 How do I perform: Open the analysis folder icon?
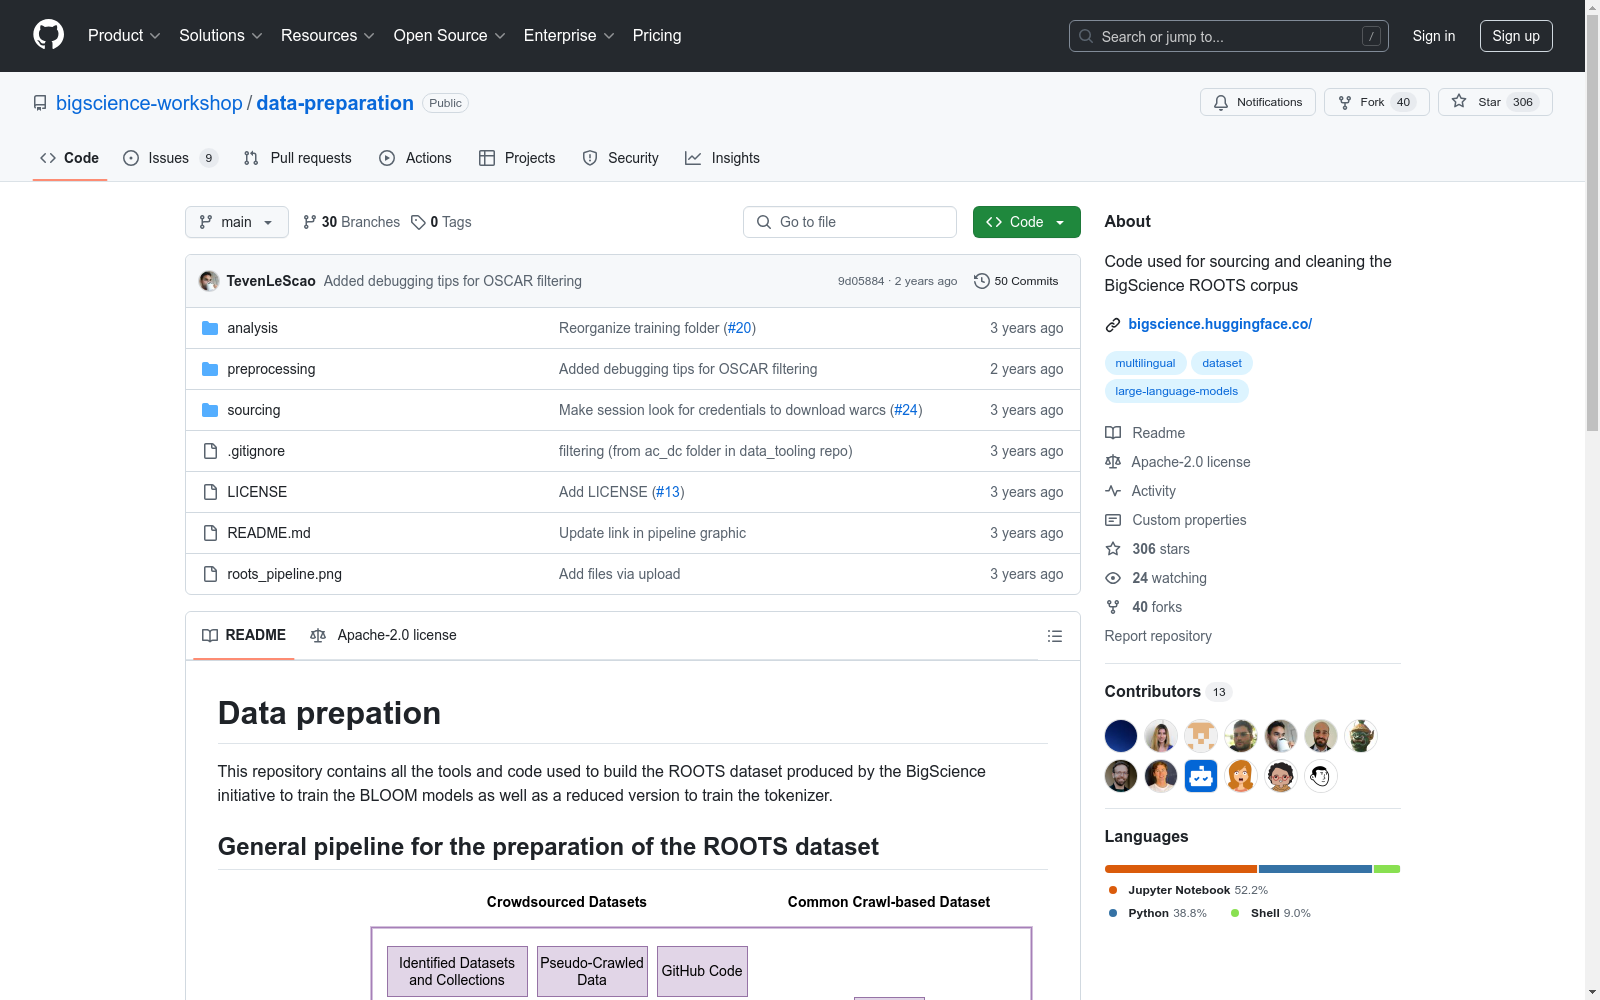coord(210,328)
